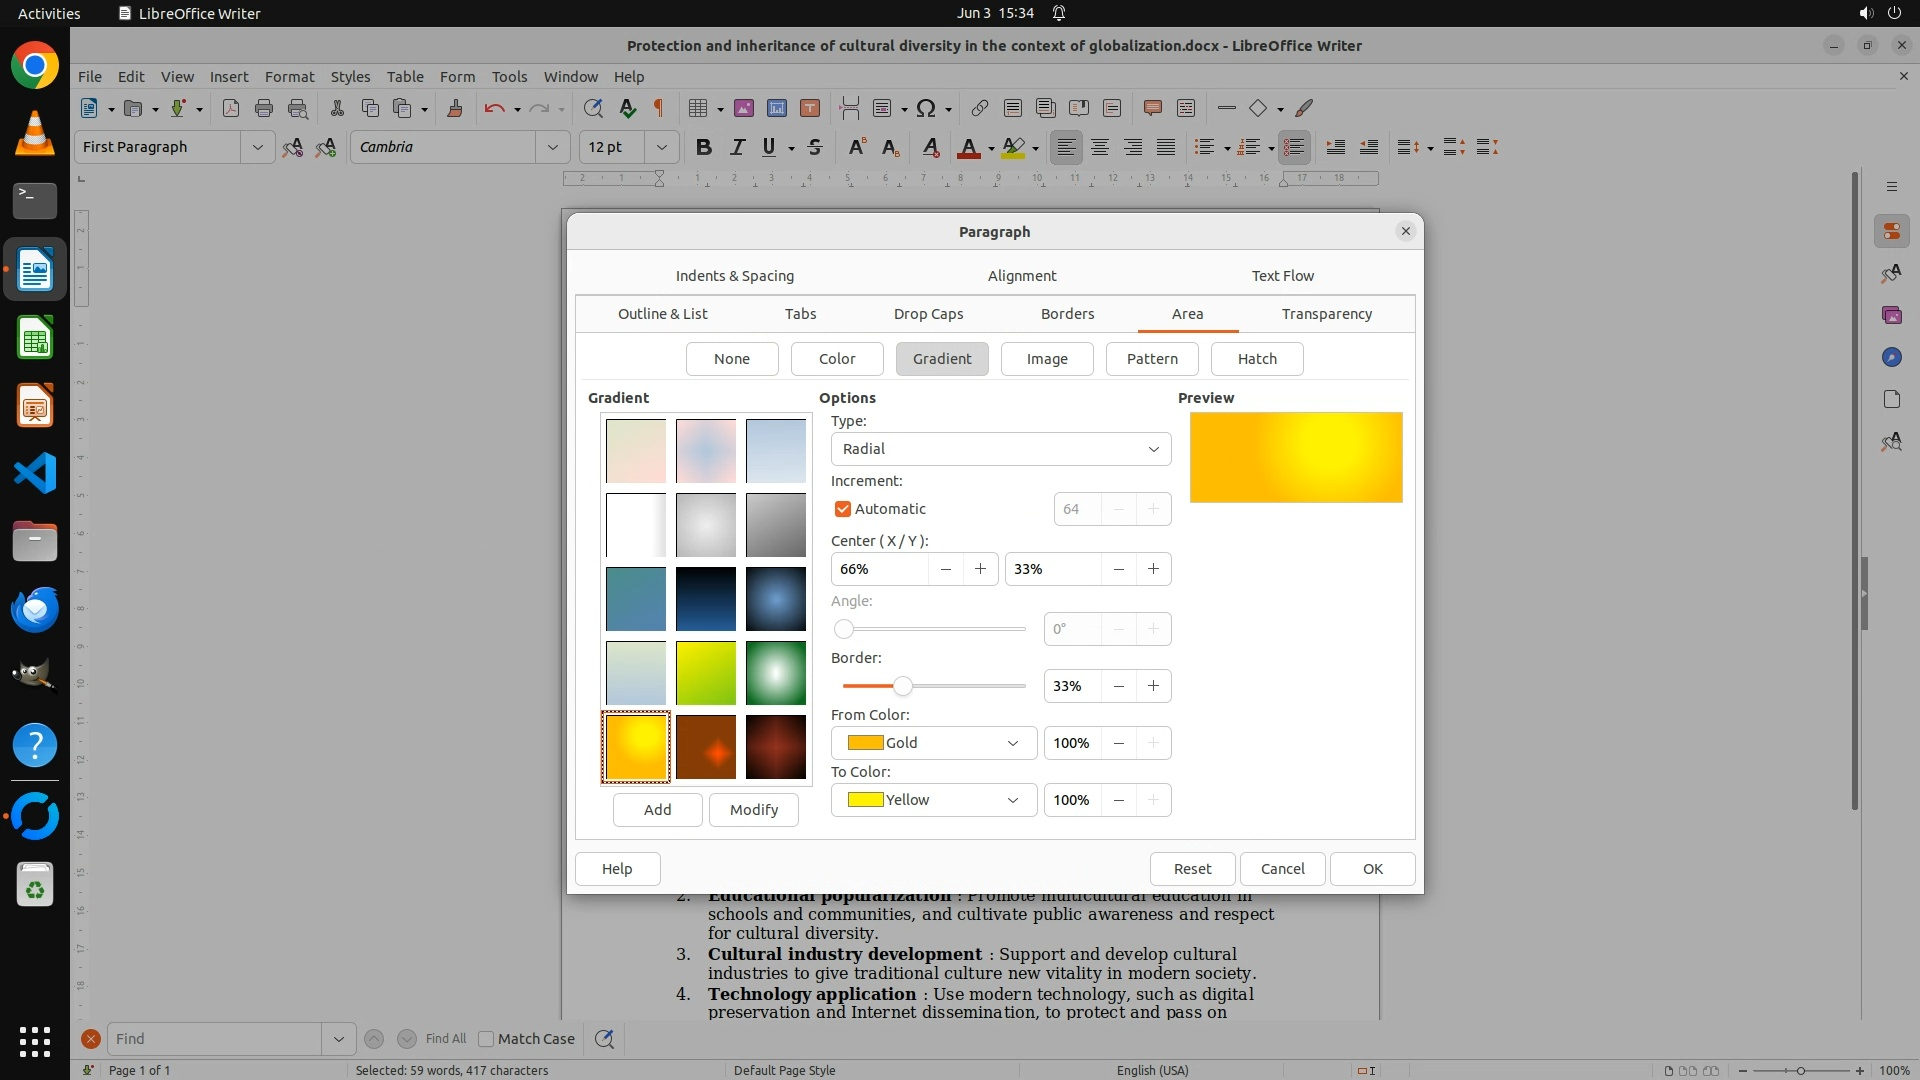Click the Modify gradient button

[x=753, y=810]
